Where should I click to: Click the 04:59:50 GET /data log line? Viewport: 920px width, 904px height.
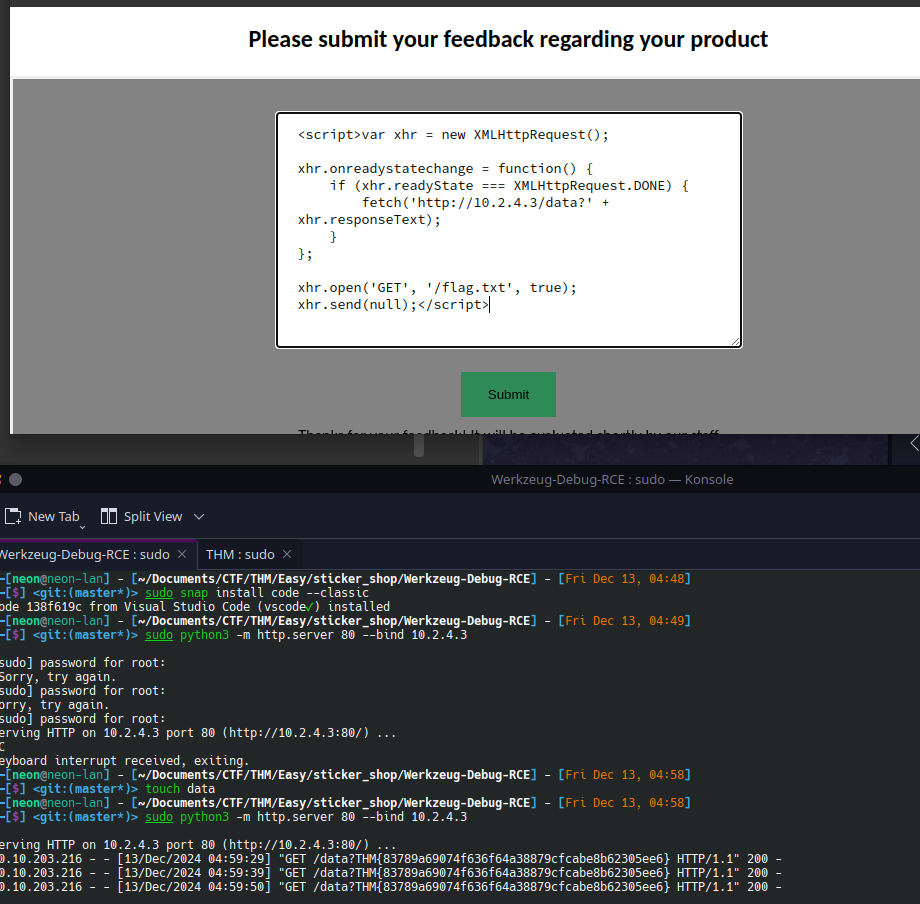[x=390, y=887]
